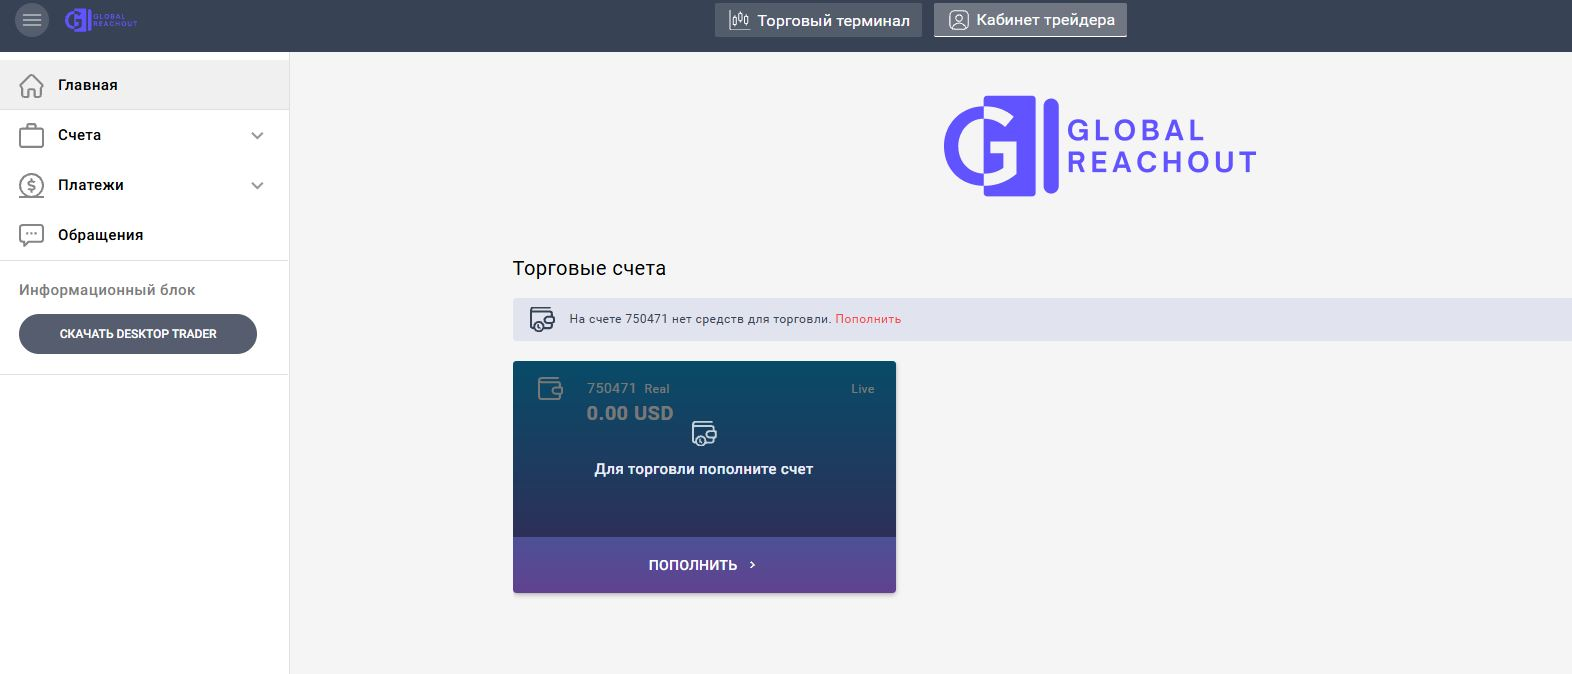
Task: Select Главная in the sidebar
Action: click(144, 85)
